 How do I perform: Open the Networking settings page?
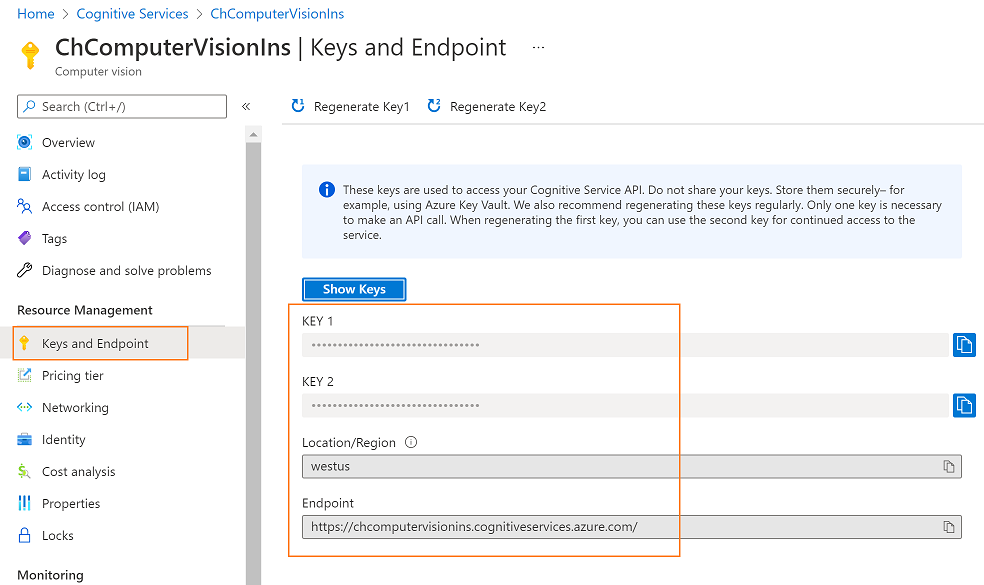(75, 408)
